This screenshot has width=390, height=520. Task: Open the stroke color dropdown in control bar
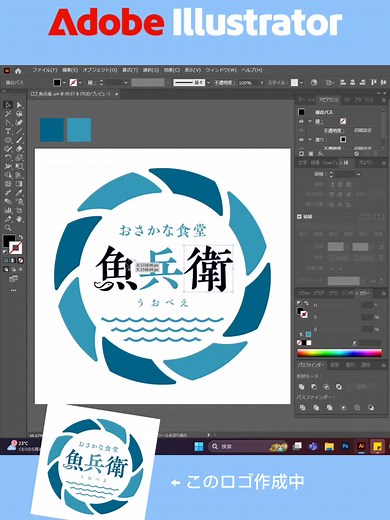(80, 83)
